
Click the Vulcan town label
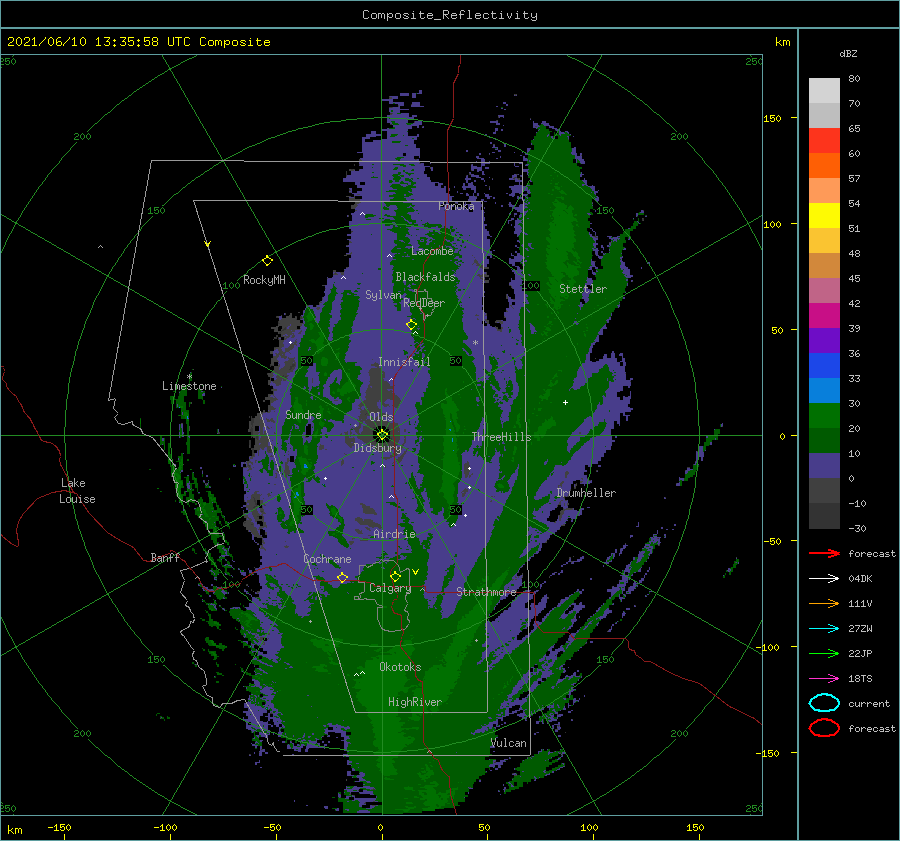coord(509,743)
